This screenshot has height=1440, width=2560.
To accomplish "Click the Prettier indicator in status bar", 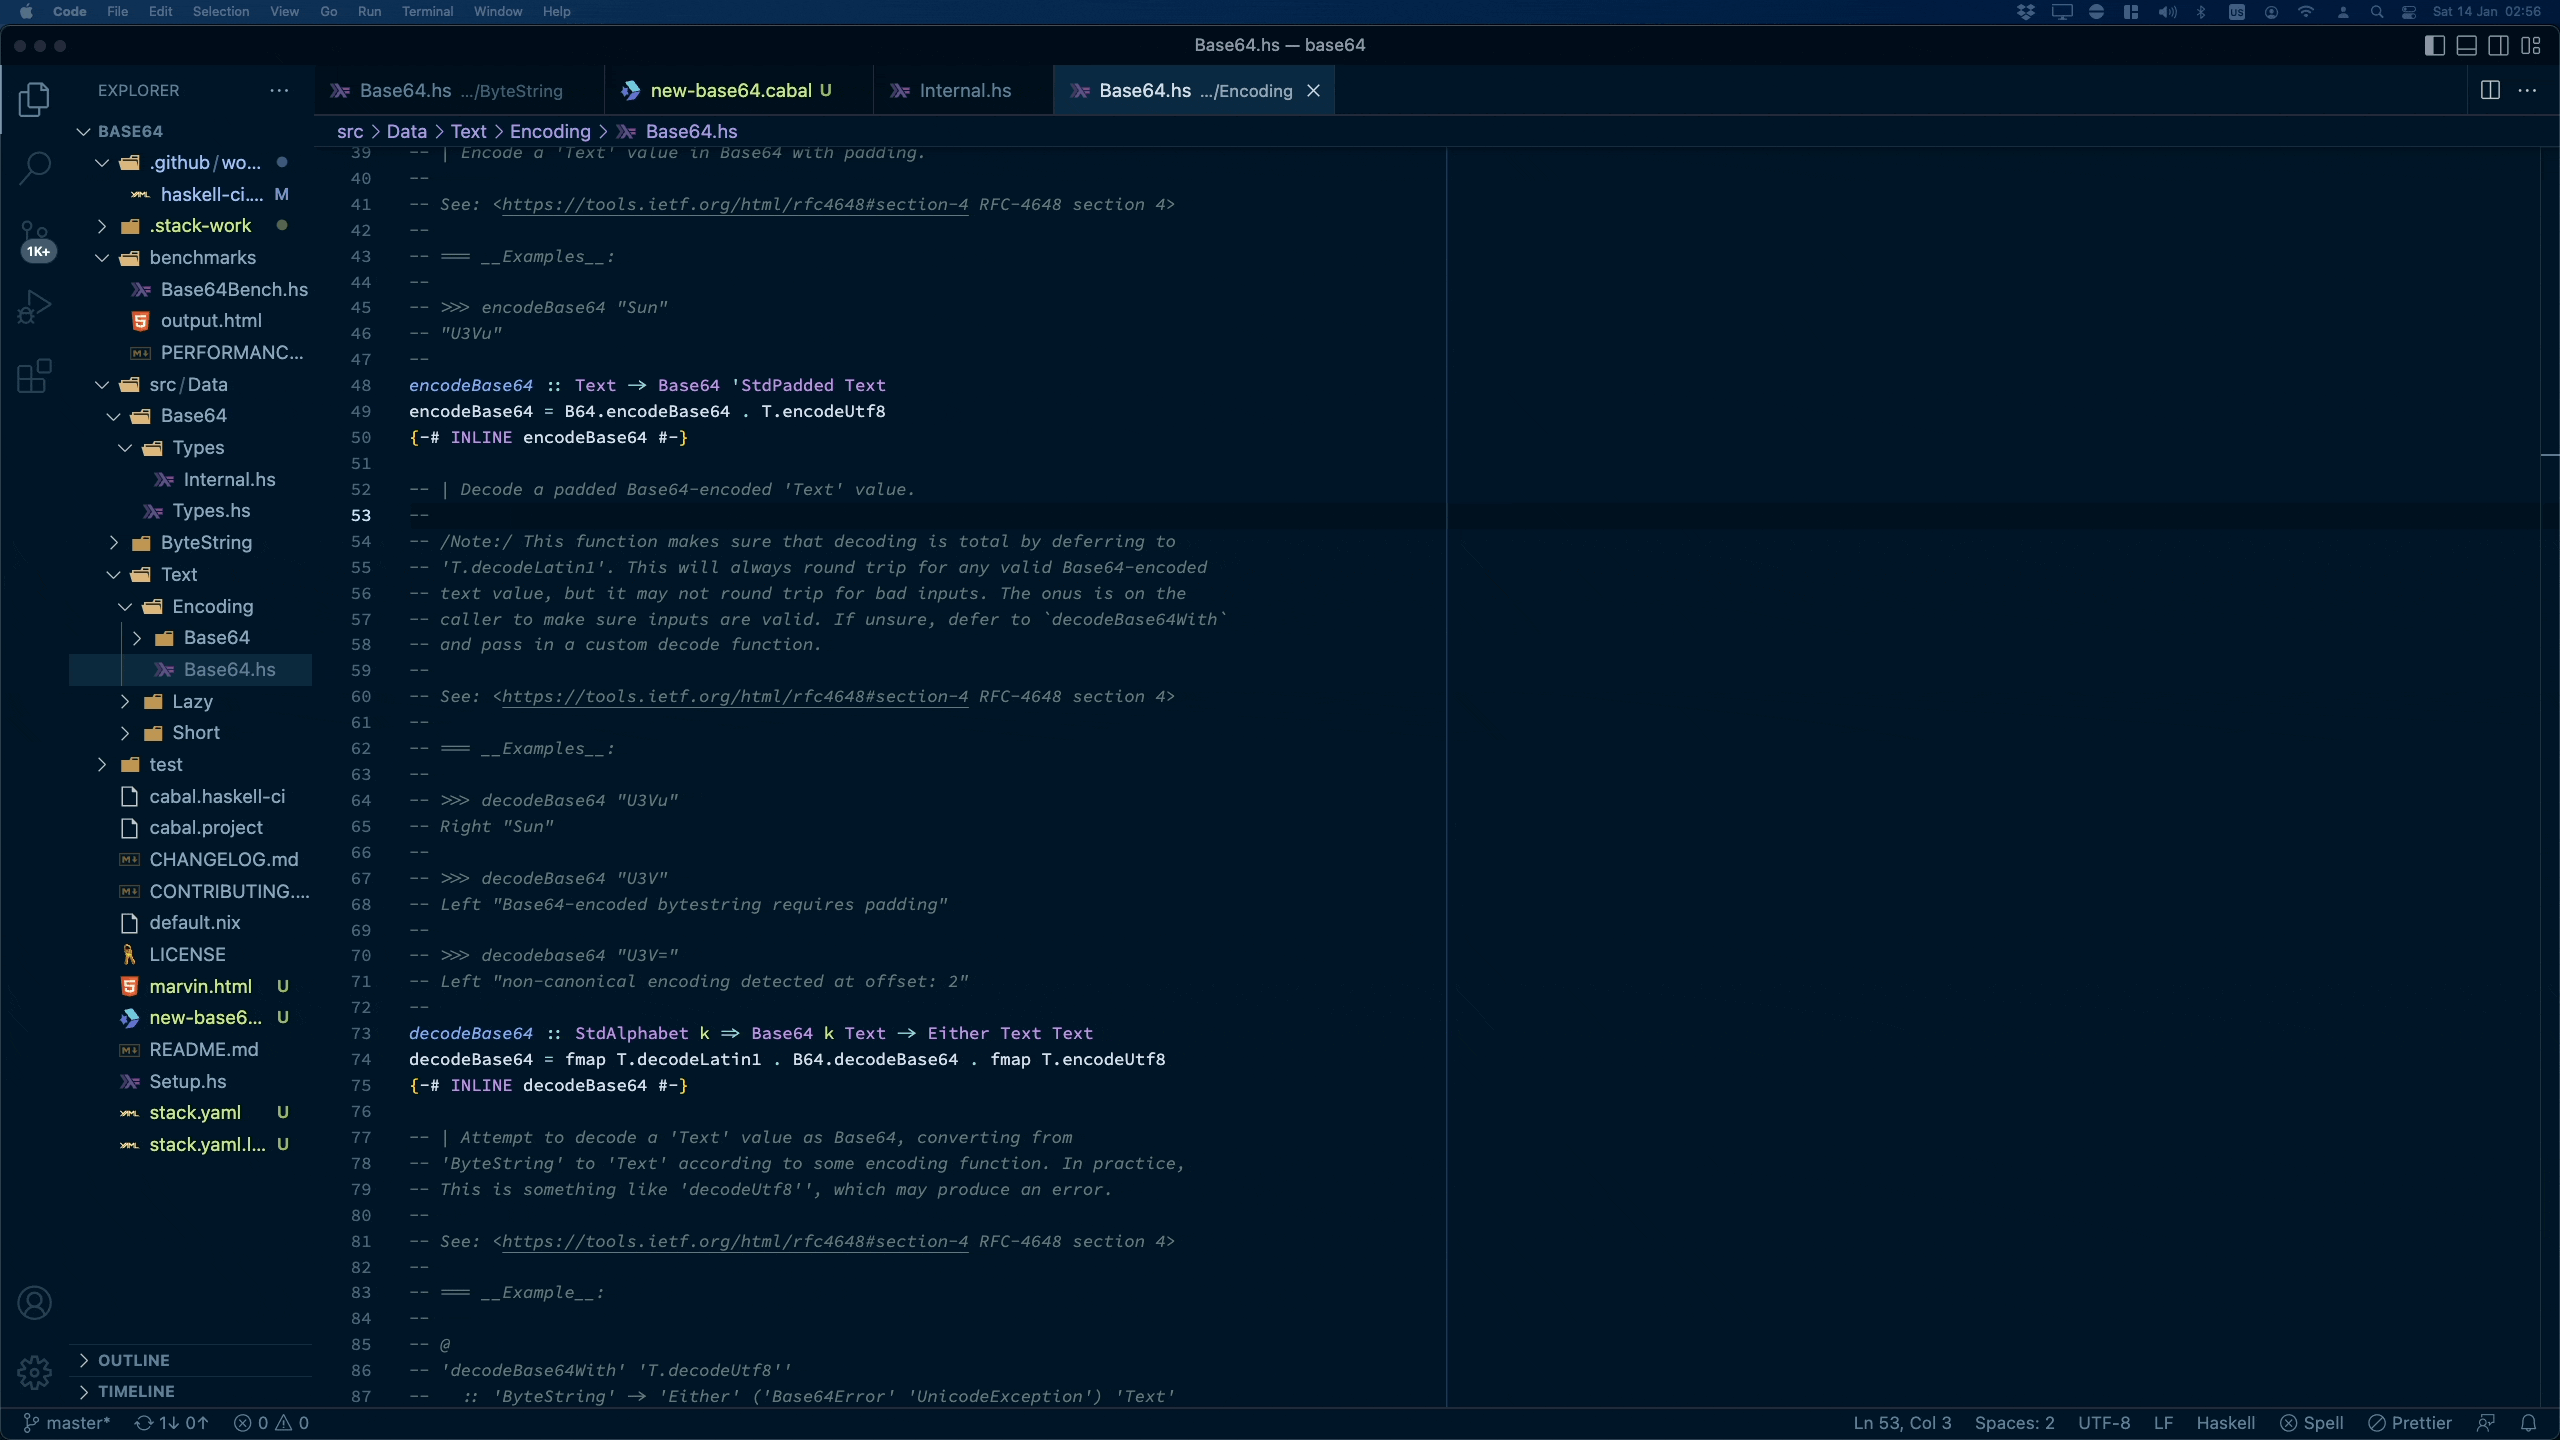I will 2410,1422.
